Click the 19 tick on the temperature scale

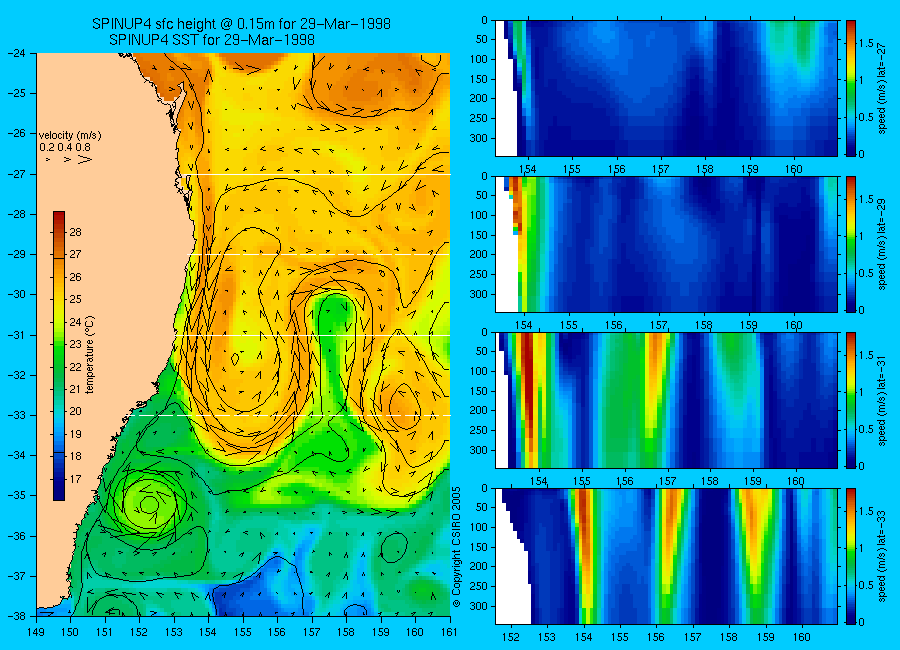[75, 434]
